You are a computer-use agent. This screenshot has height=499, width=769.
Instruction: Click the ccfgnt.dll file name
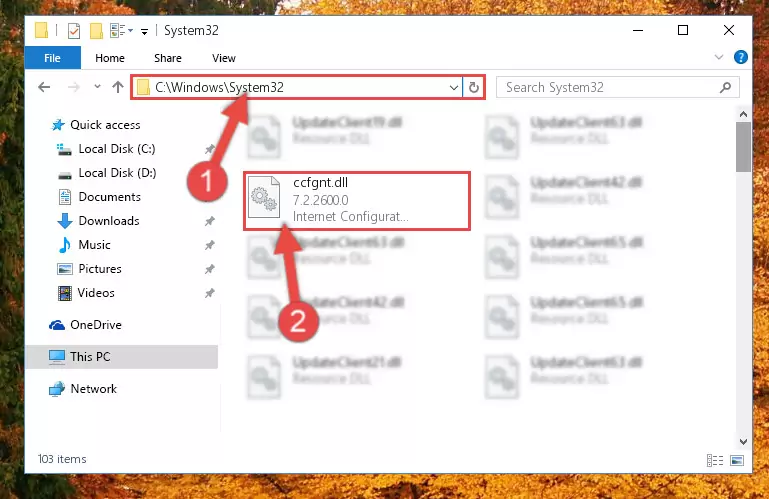pos(320,183)
